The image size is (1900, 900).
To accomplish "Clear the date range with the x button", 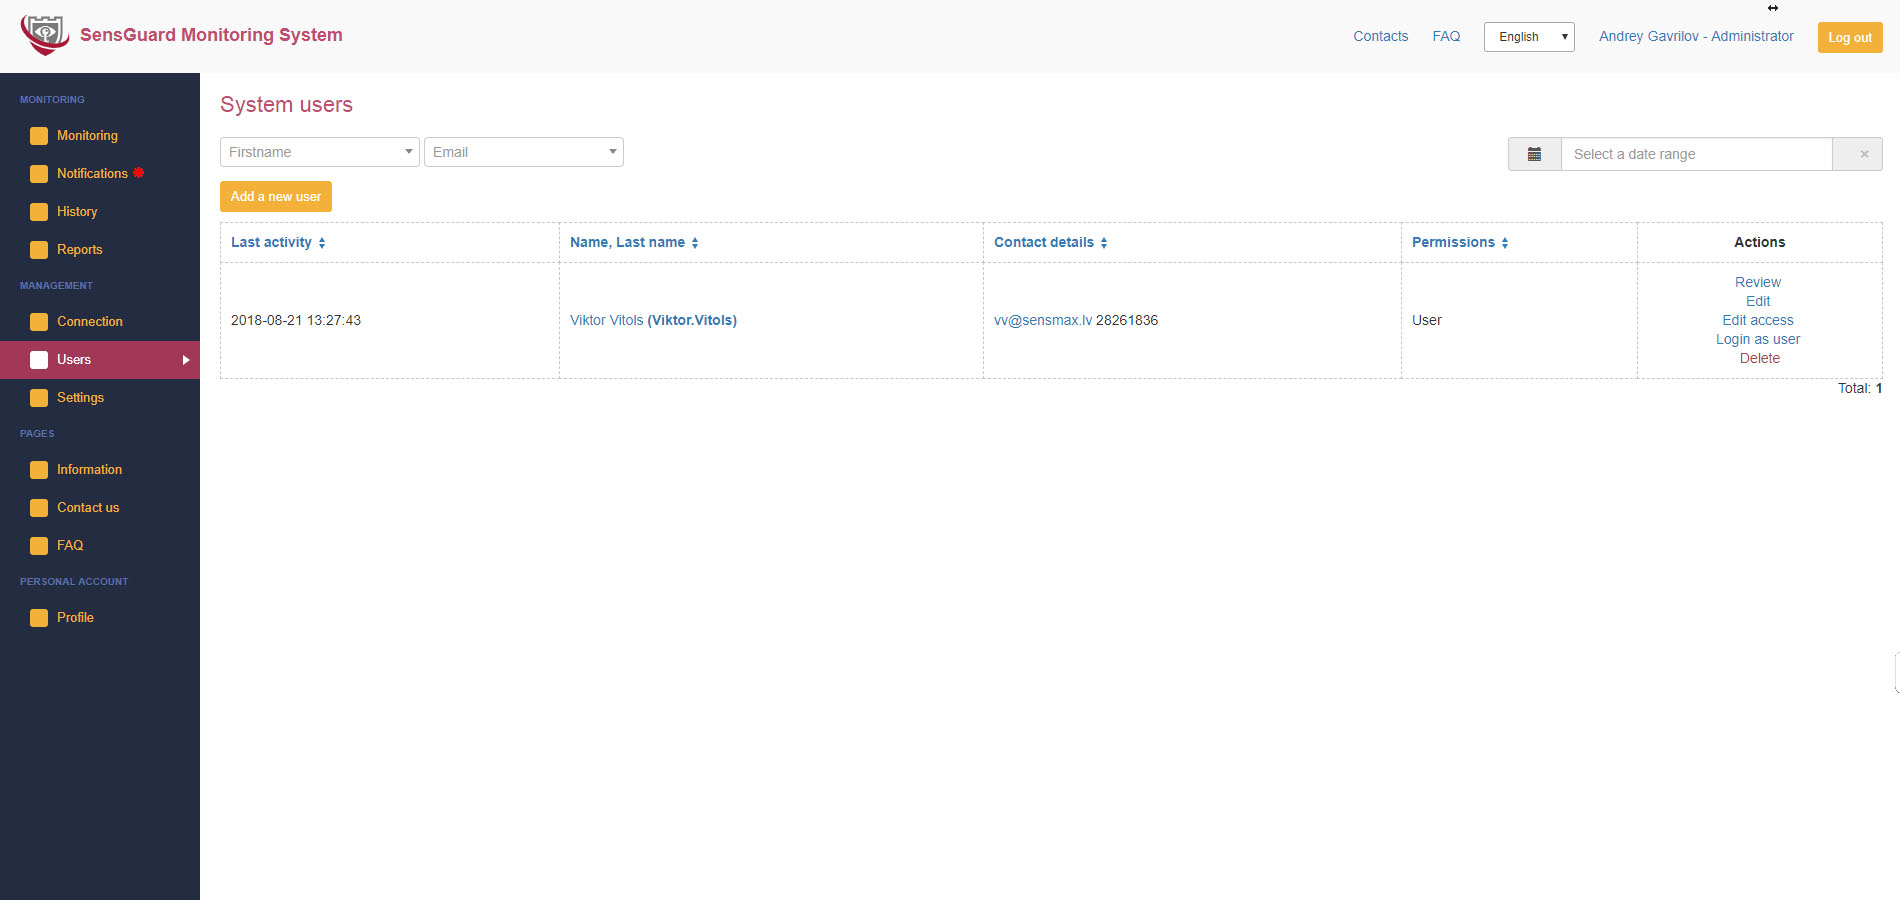I will [1863, 154].
